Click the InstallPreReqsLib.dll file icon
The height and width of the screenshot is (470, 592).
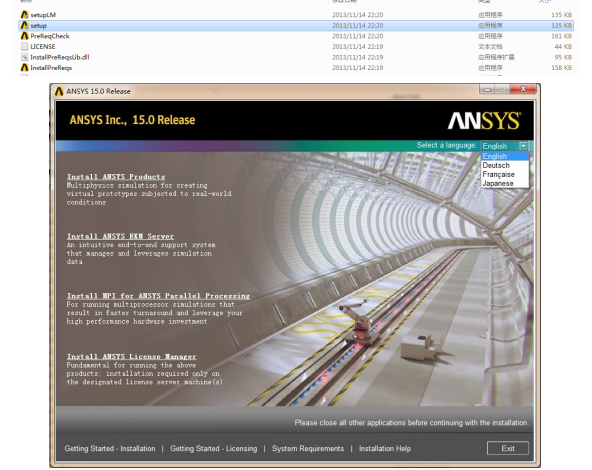point(25,57)
